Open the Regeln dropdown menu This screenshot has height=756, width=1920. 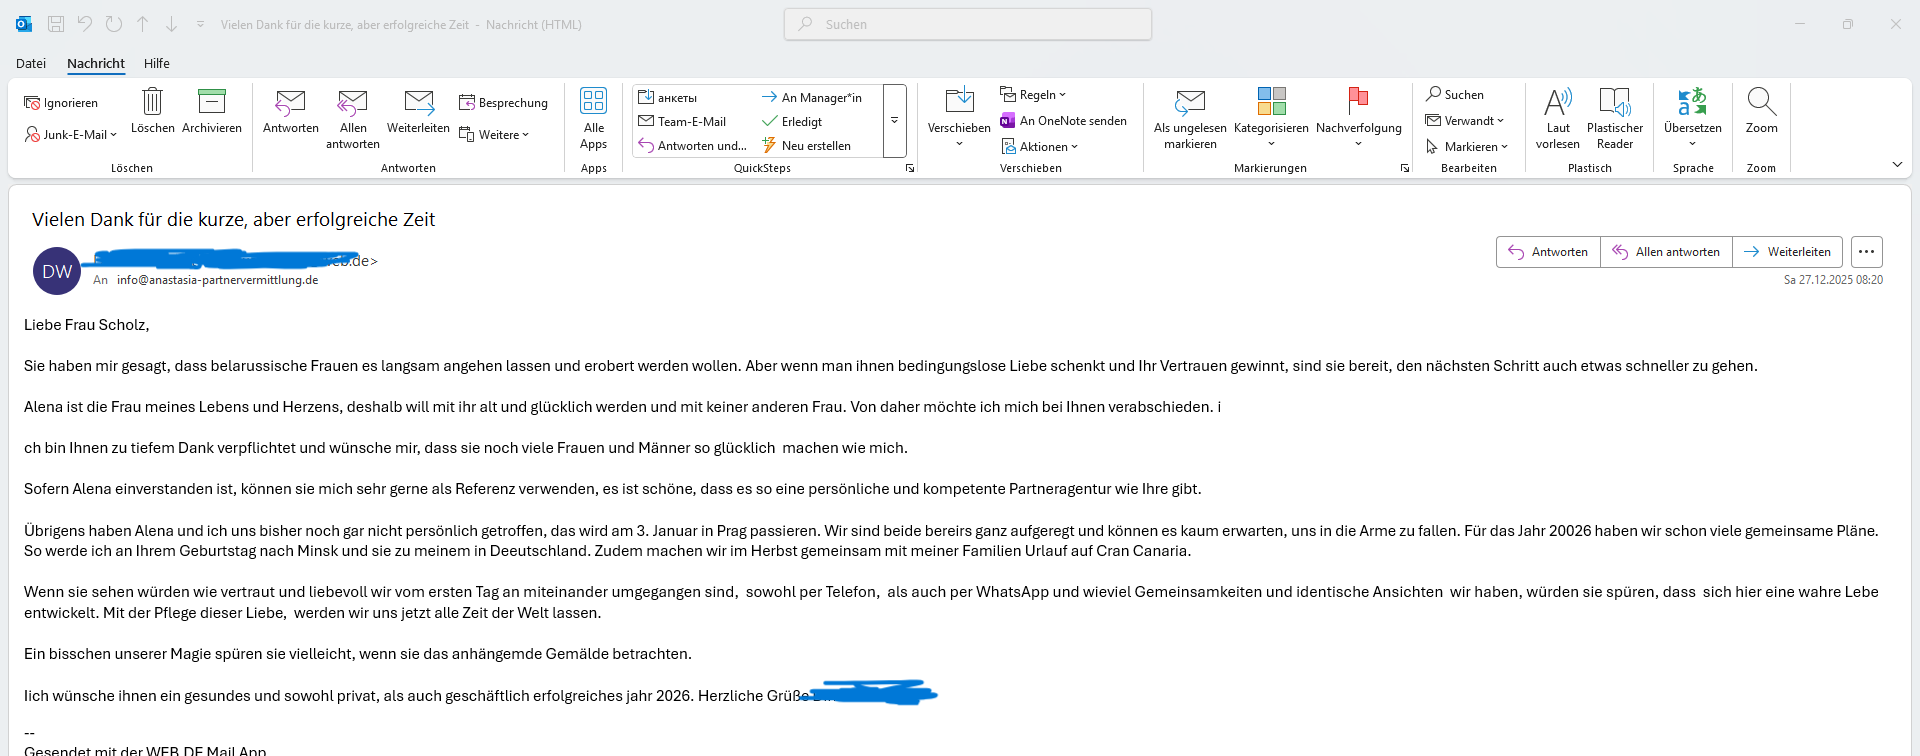click(x=1034, y=95)
